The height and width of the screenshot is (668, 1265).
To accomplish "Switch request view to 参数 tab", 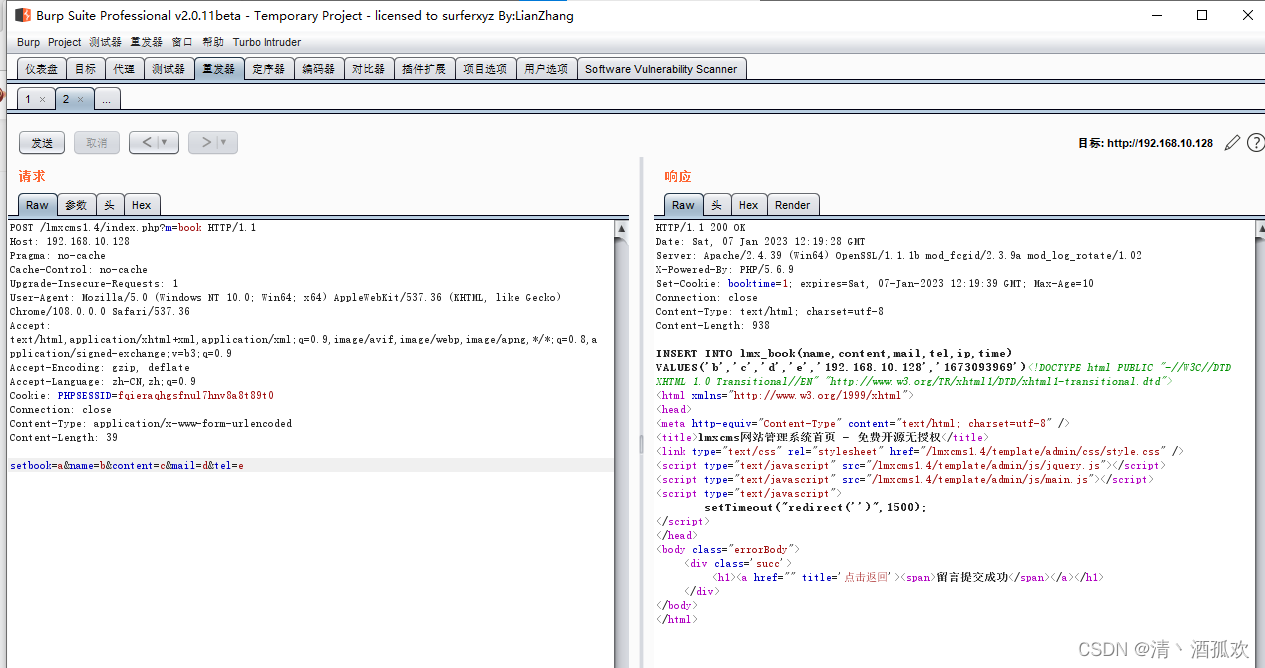I will 76,205.
